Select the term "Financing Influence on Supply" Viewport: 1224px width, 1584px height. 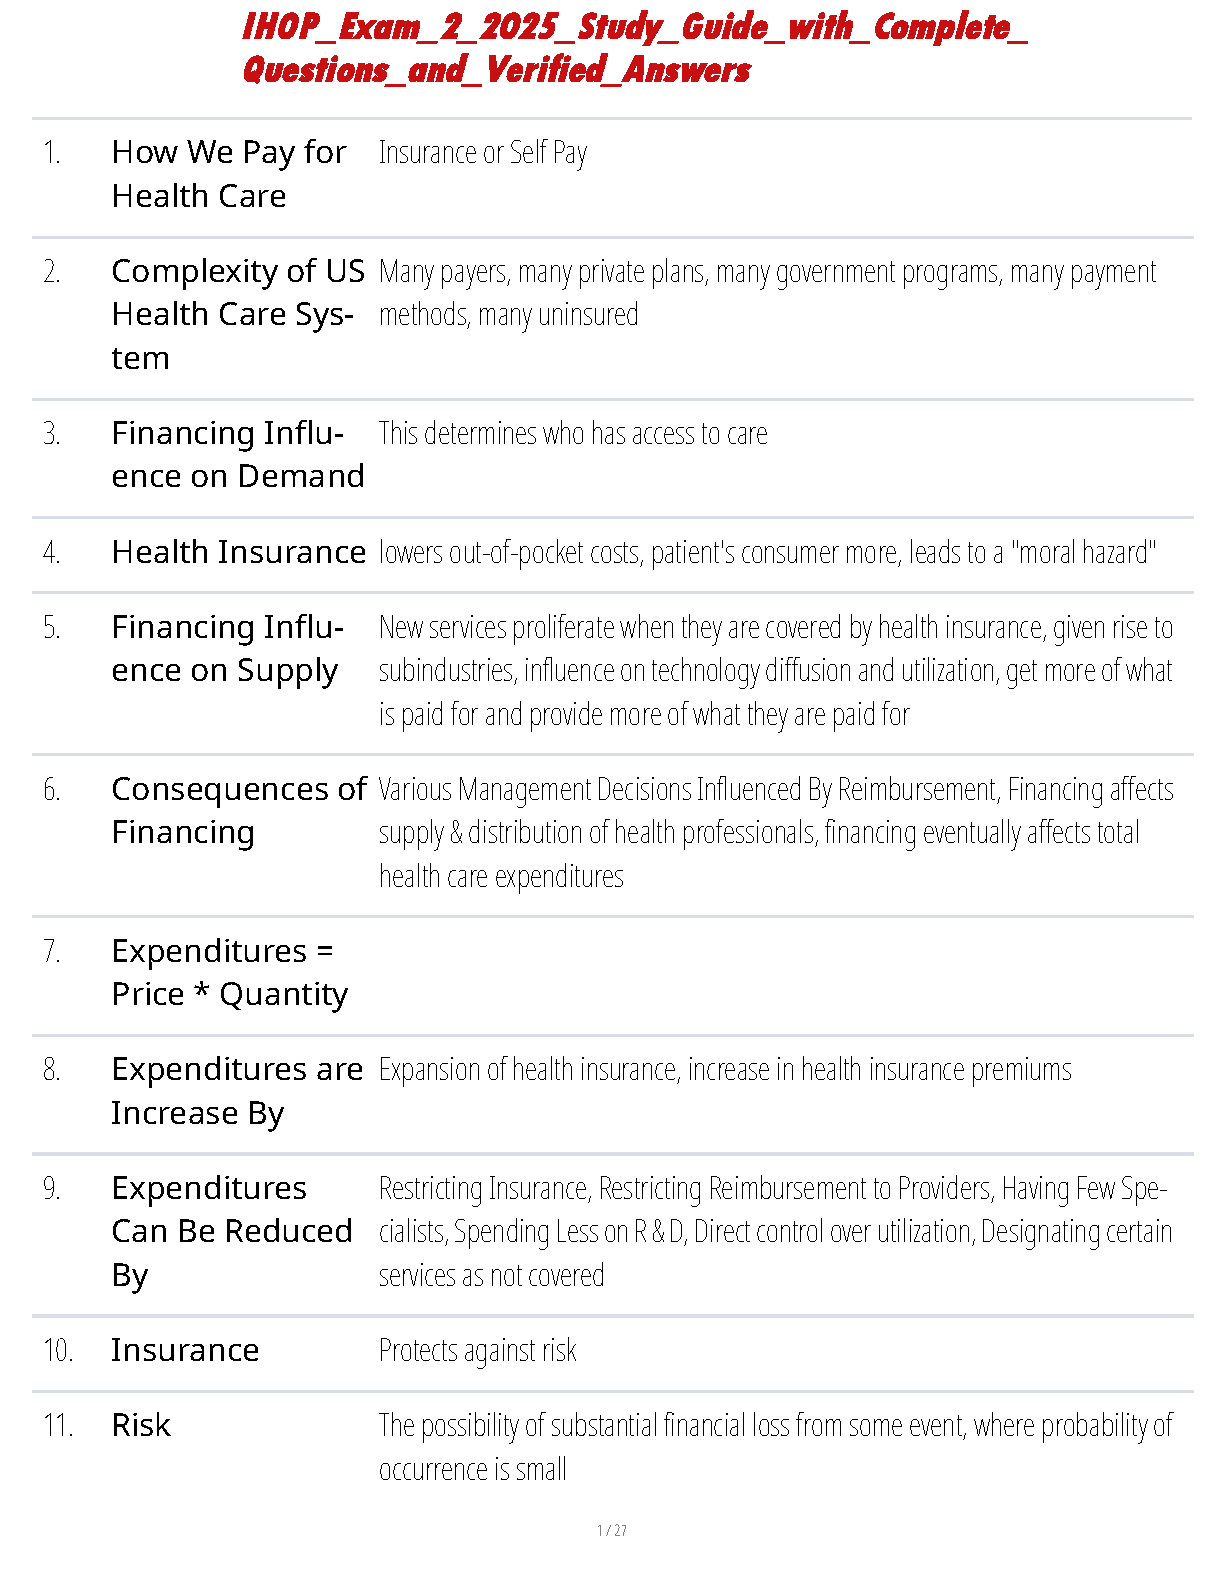(x=227, y=649)
